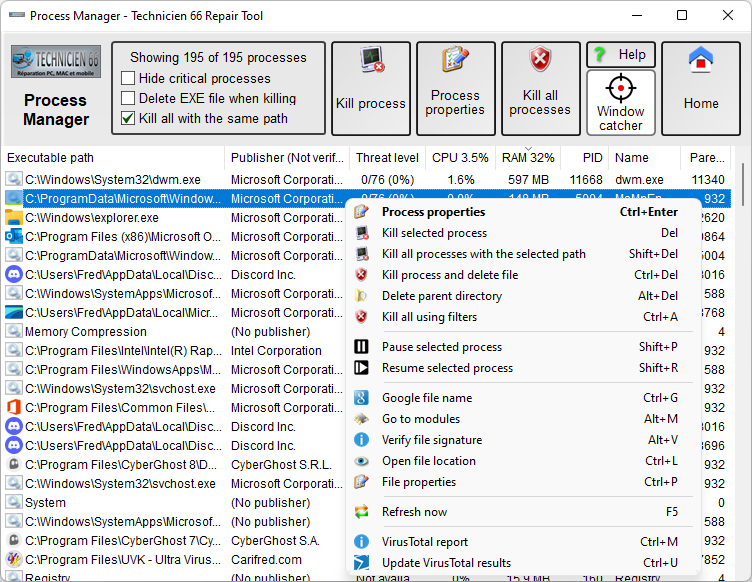
Task: Click the CyberGhost 7 ghost icon
Action: (x=13, y=540)
